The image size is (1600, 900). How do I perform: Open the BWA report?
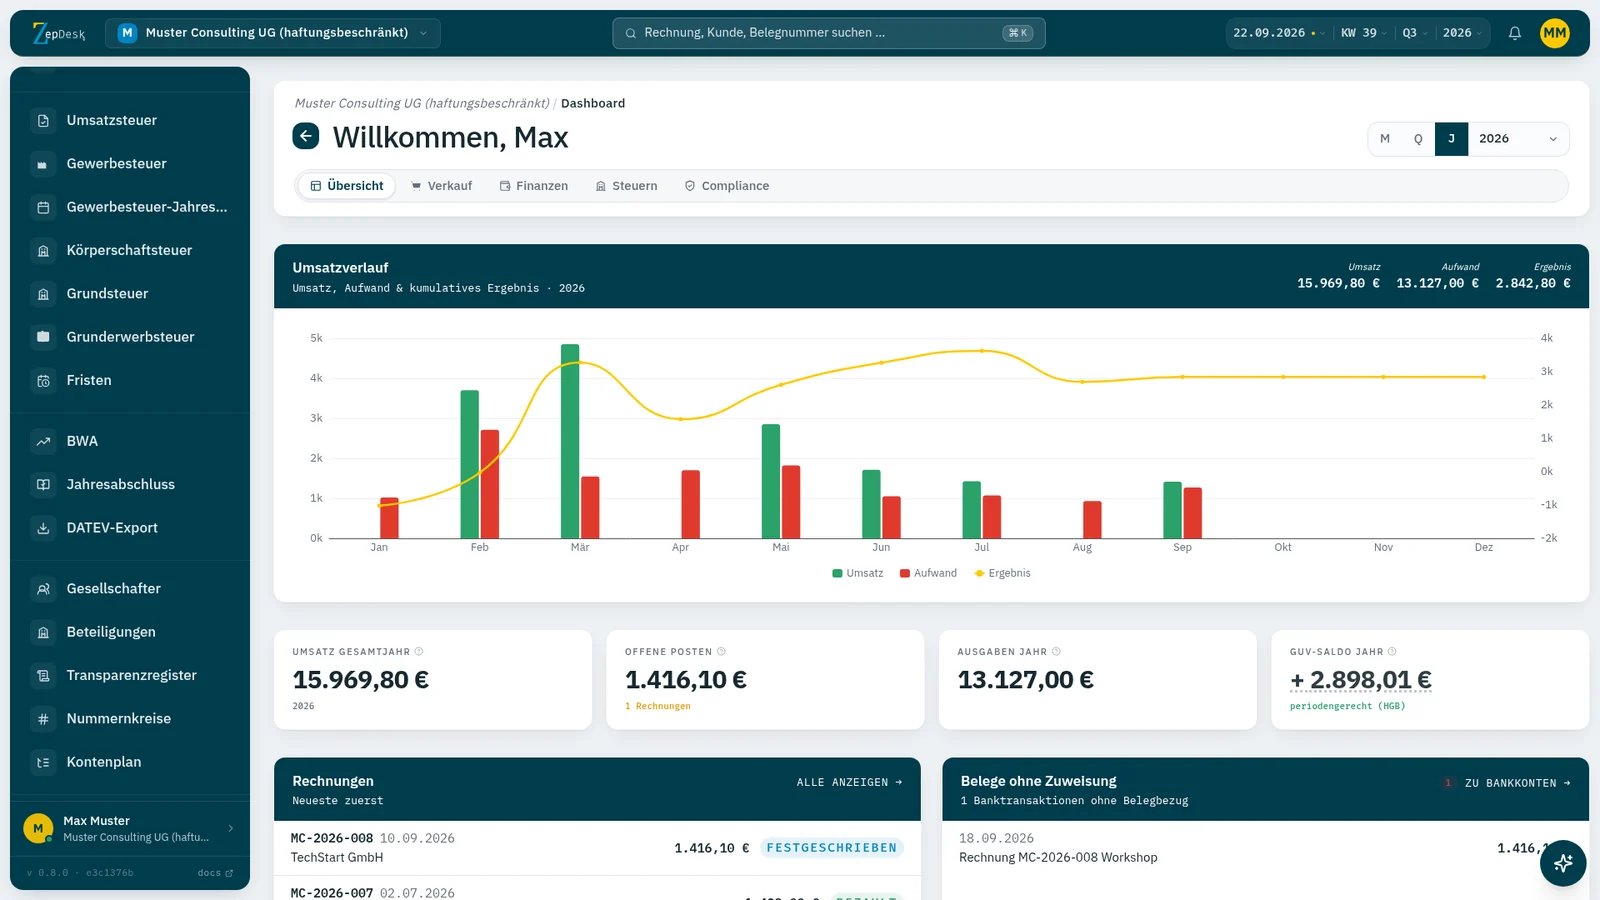130,441
